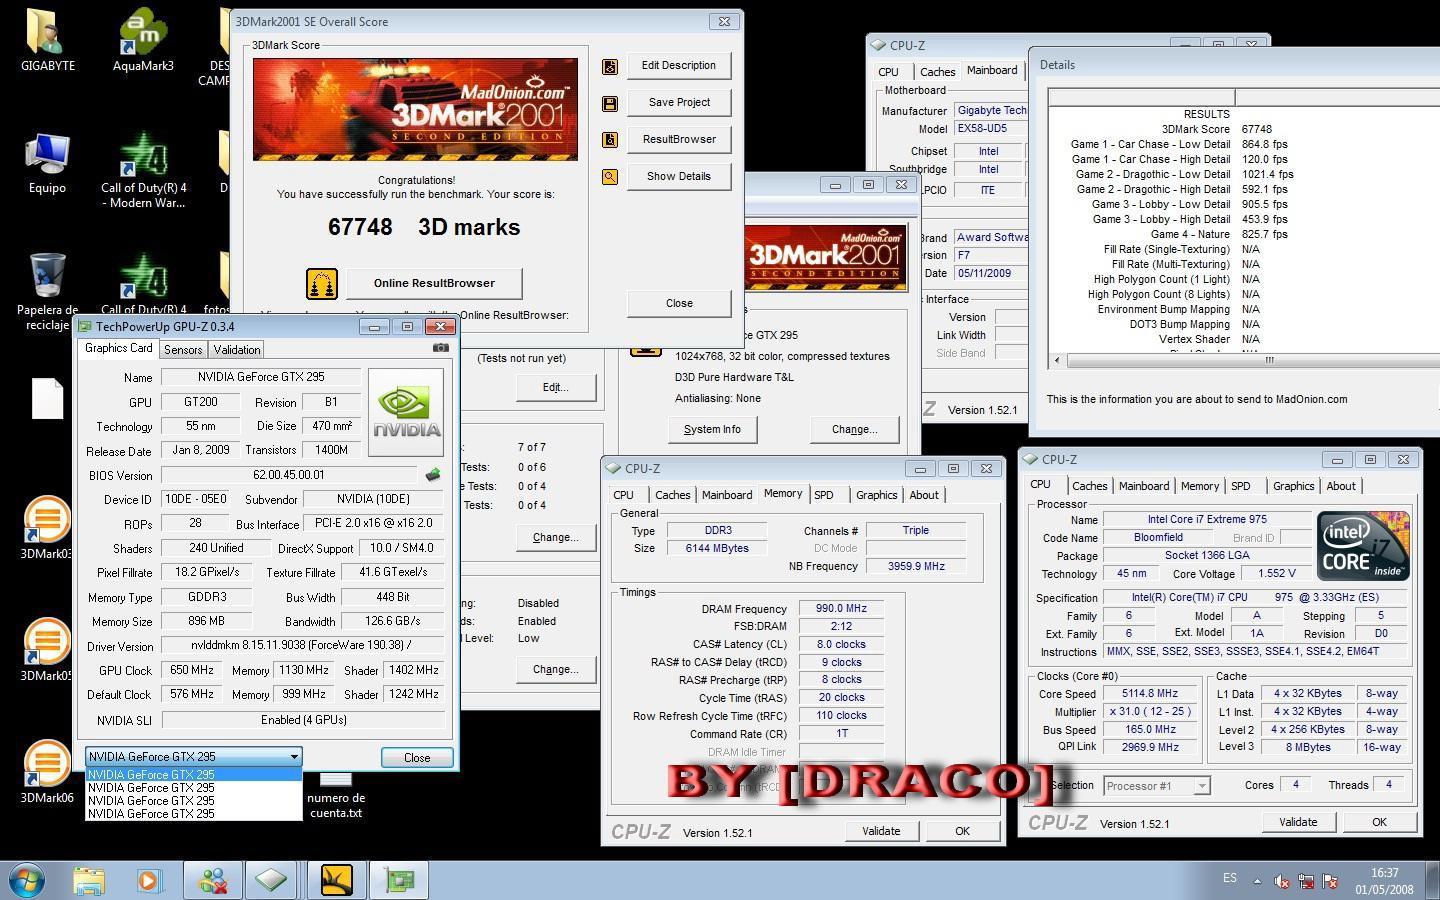Click magnifier icon beside Show Details
Screen dimensions: 1440x900
[610, 177]
